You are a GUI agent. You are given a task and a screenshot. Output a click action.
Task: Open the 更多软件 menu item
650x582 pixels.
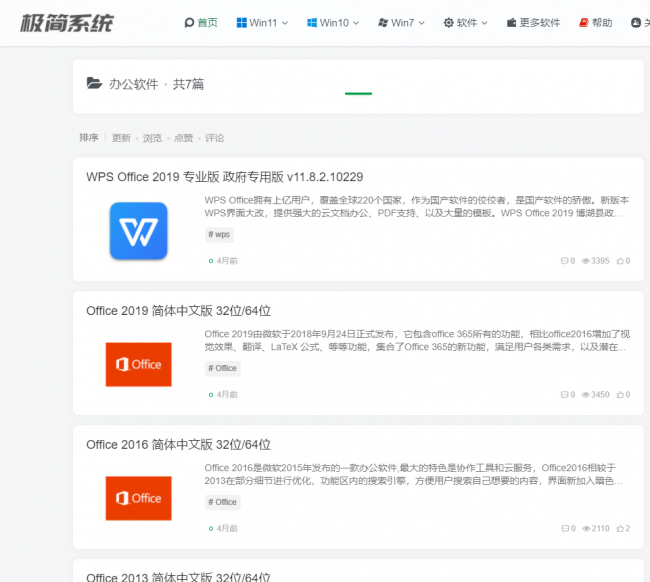[540, 23]
